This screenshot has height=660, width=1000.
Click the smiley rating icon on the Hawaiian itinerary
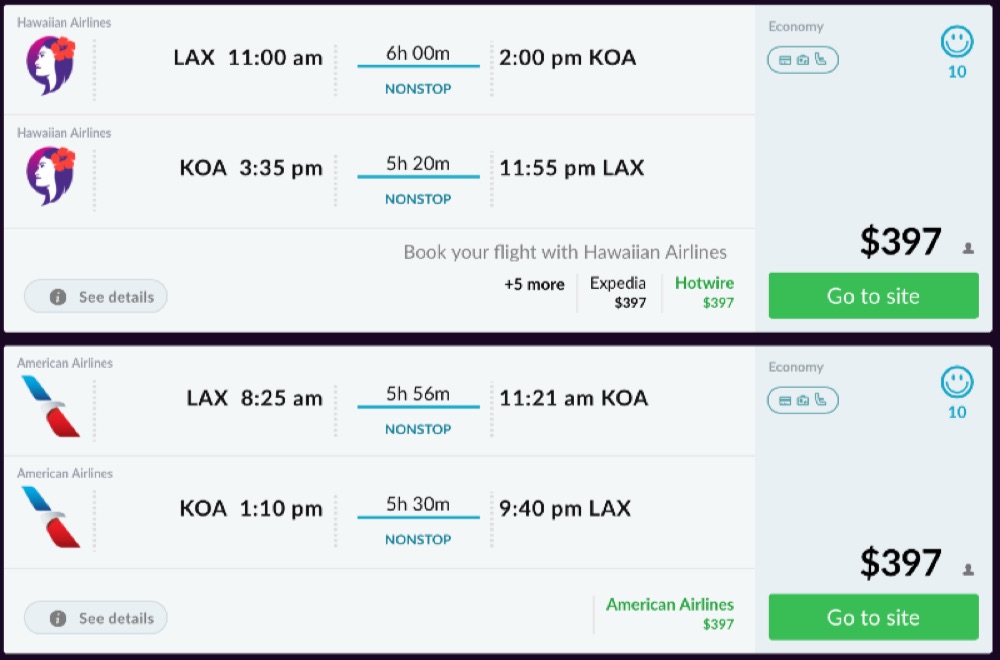click(957, 42)
